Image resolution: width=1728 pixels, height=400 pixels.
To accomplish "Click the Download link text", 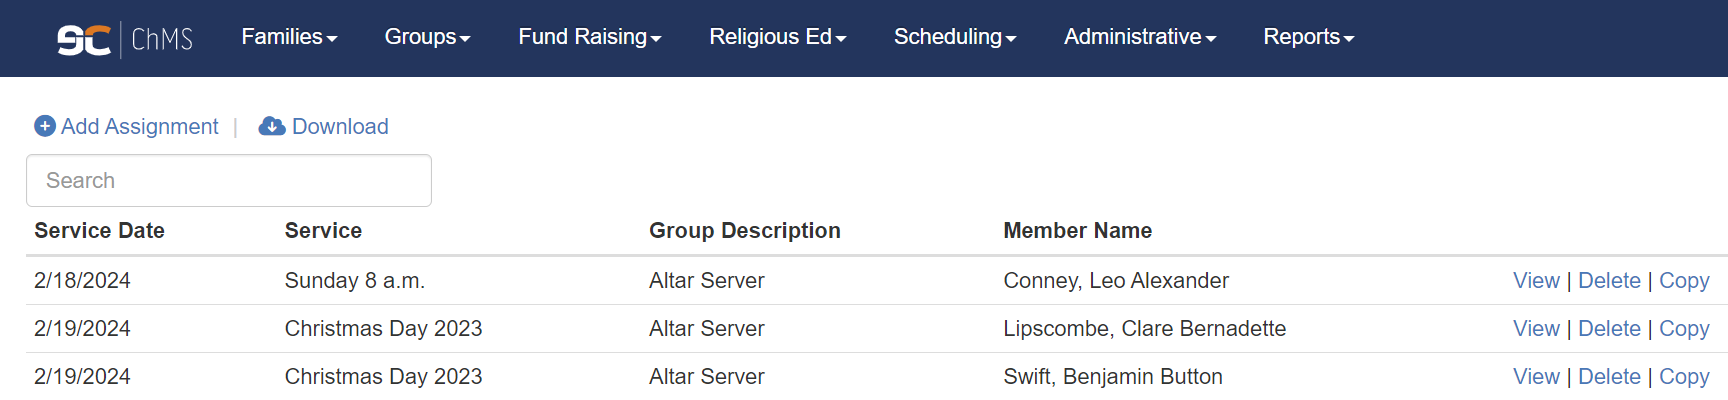I will pyautogui.click(x=340, y=126).
